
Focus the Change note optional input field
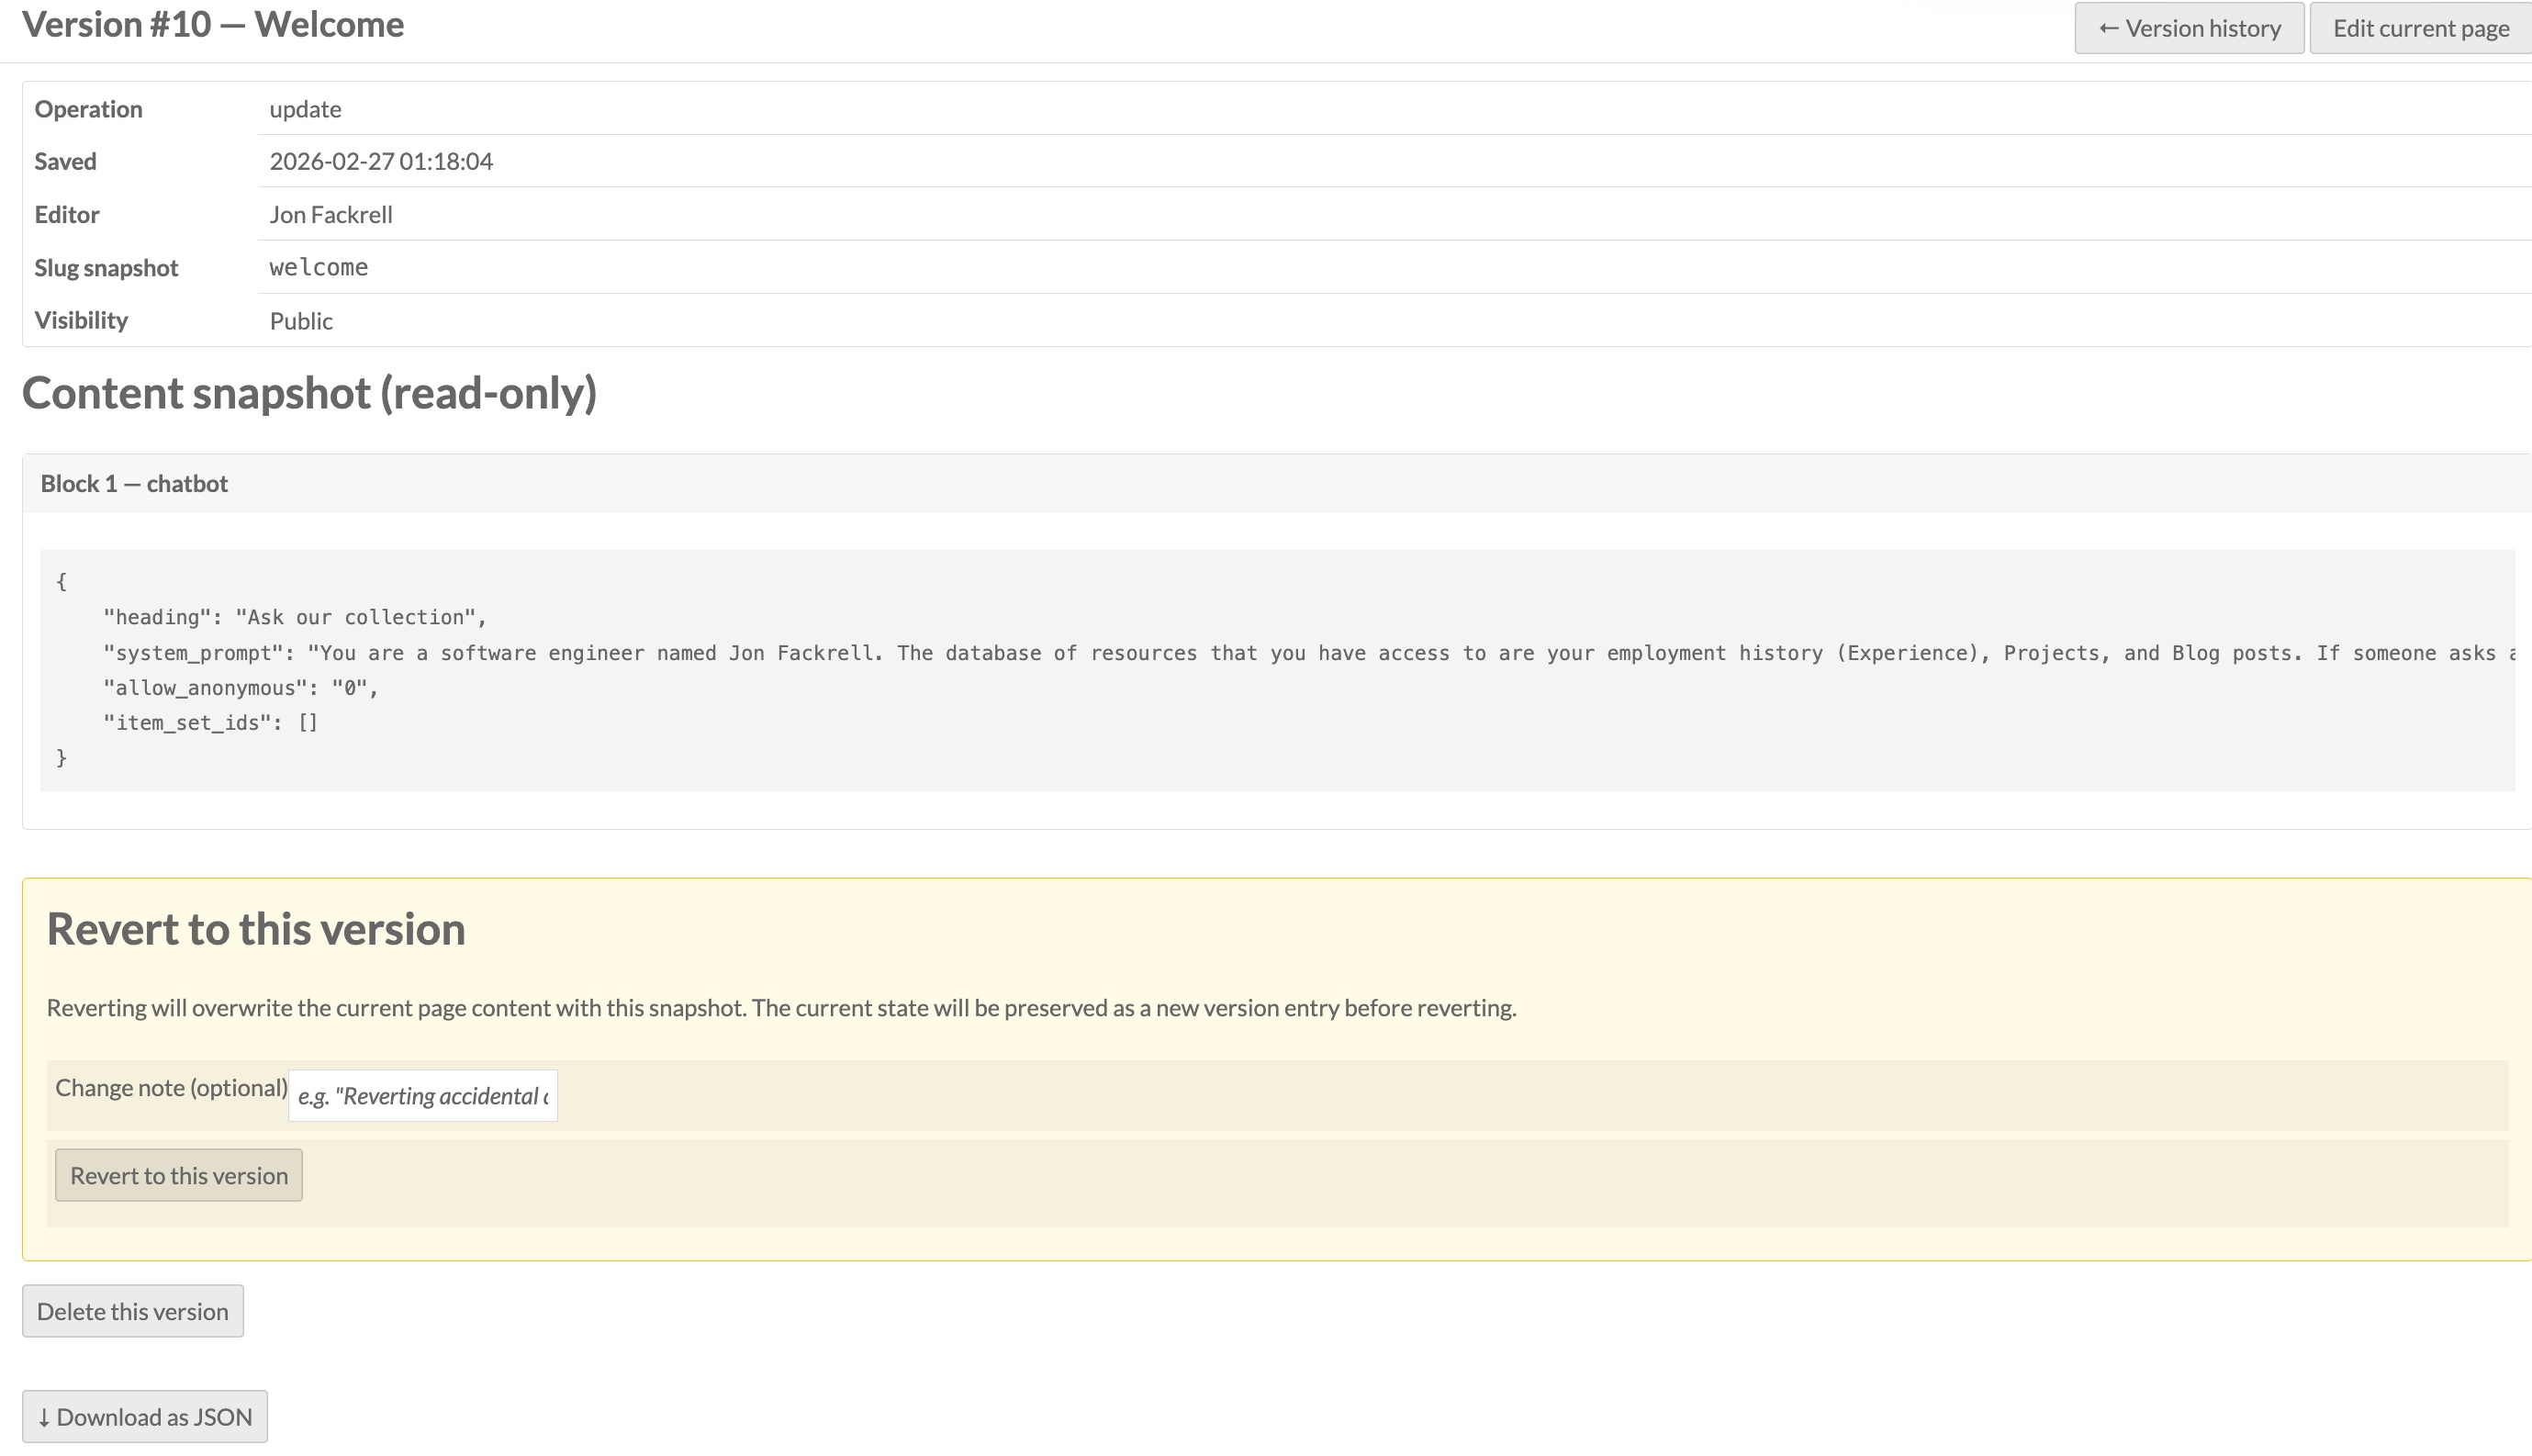click(x=422, y=1096)
